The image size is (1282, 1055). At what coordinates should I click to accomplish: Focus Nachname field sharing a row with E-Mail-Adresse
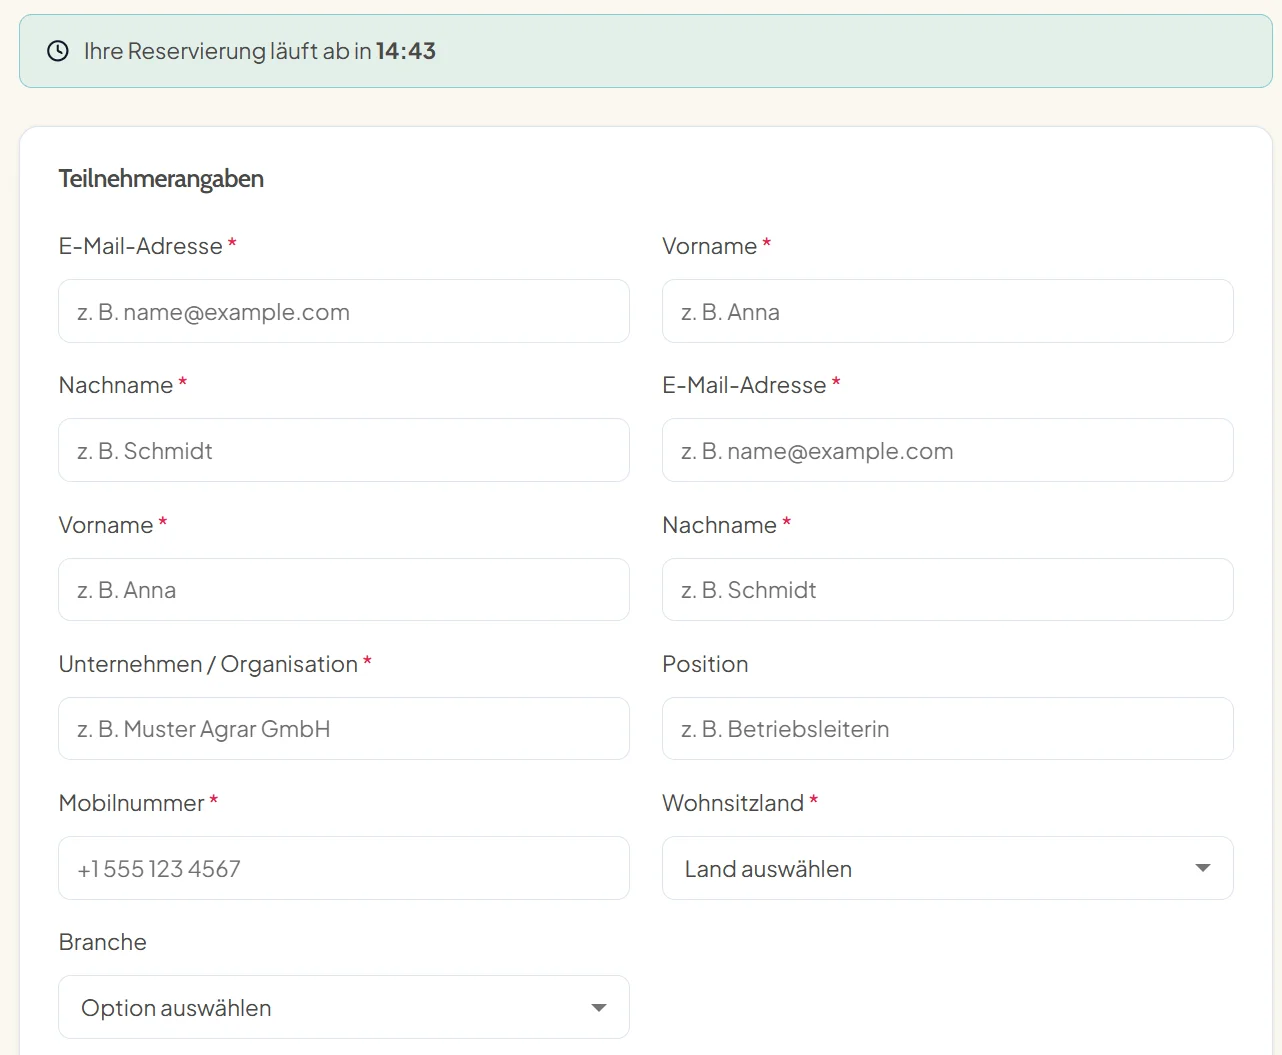point(344,450)
